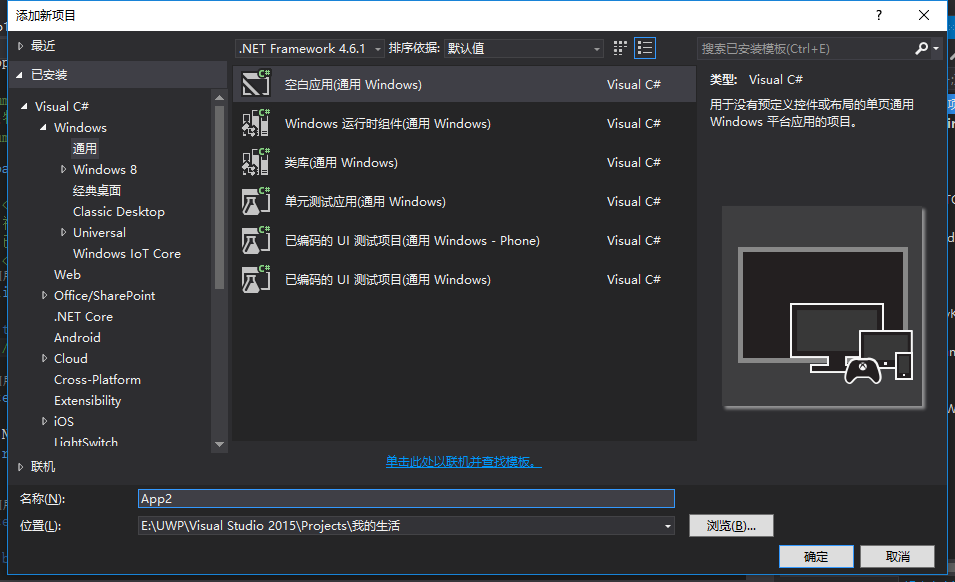955x582 pixels.
Task: Collapse the 已安装 section
Action: point(19,75)
